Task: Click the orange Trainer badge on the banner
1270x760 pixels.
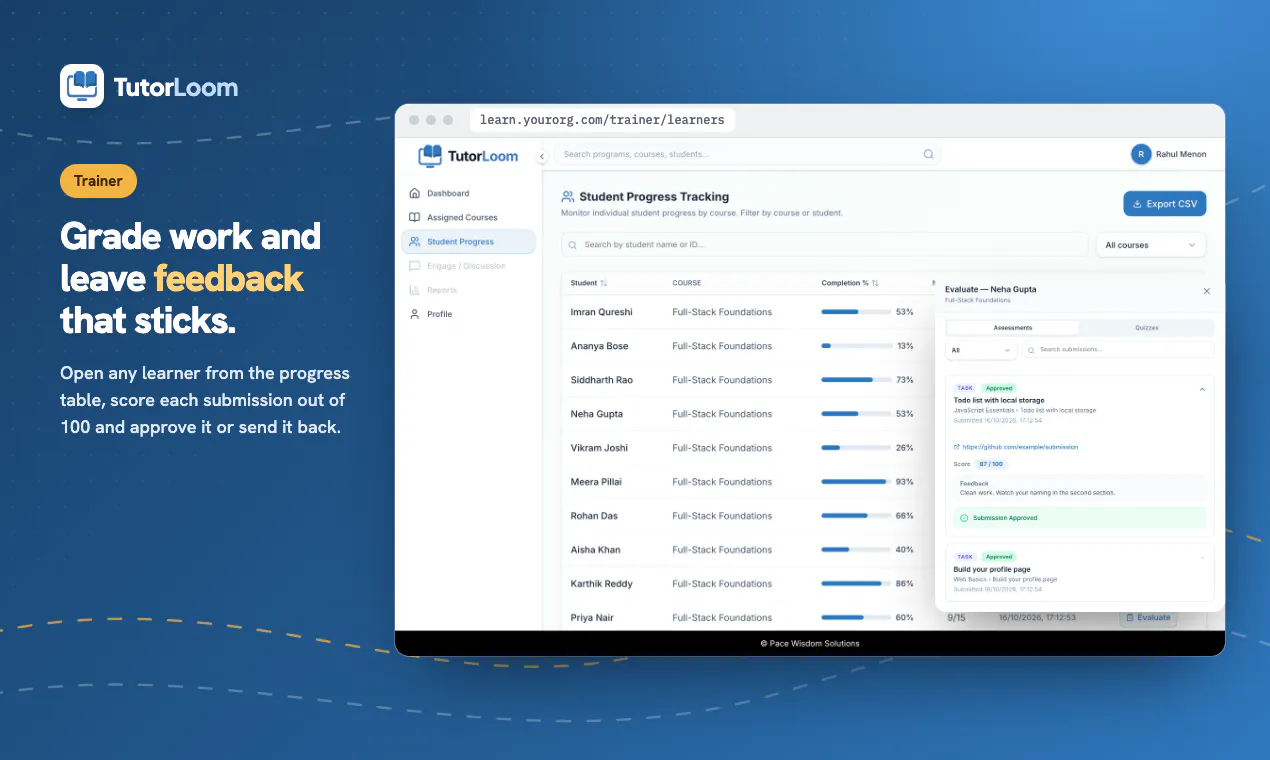Action: tap(98, 181)
